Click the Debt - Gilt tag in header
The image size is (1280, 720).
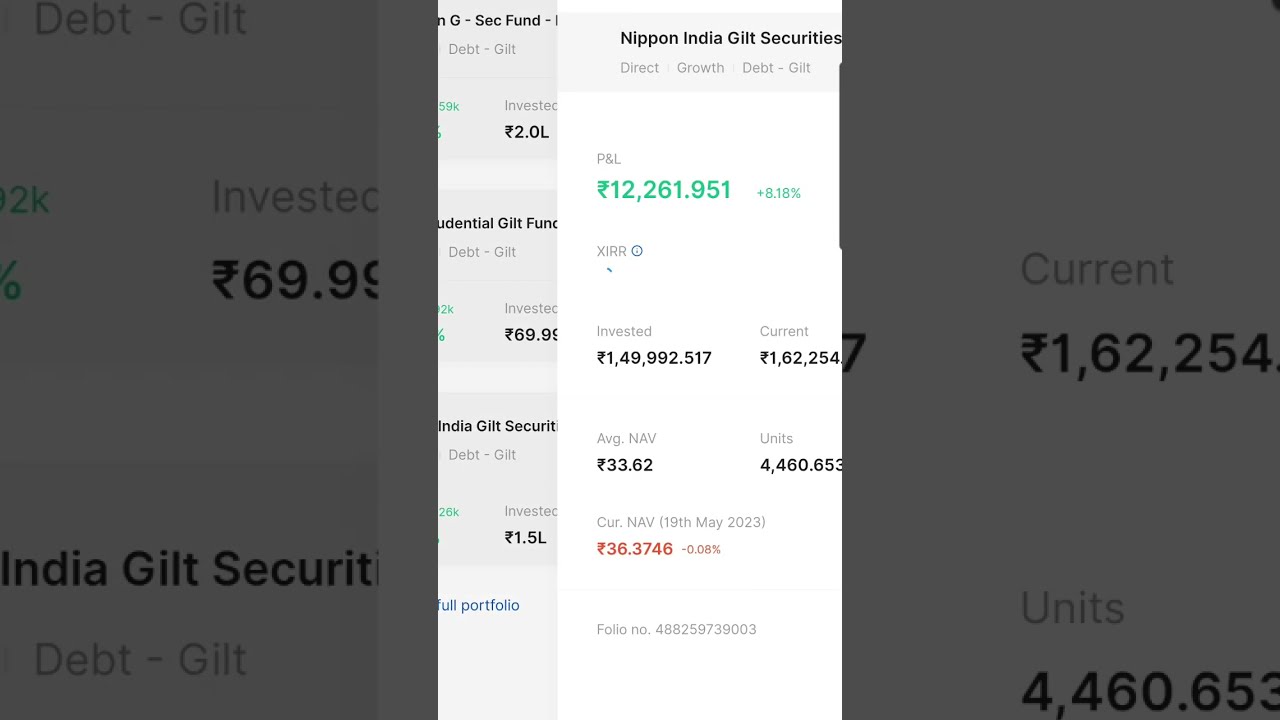[x=776, y=68]
